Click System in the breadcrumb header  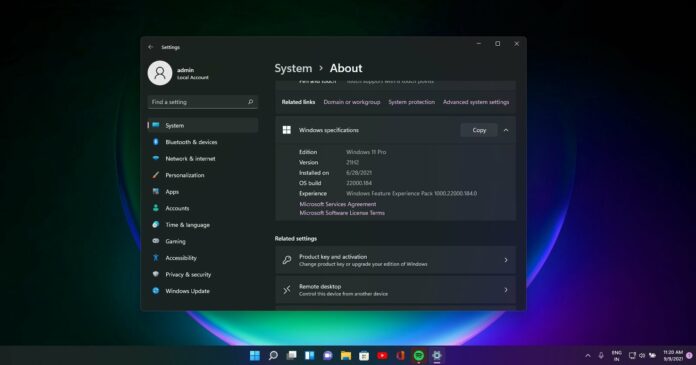click(x=293, y=68)
